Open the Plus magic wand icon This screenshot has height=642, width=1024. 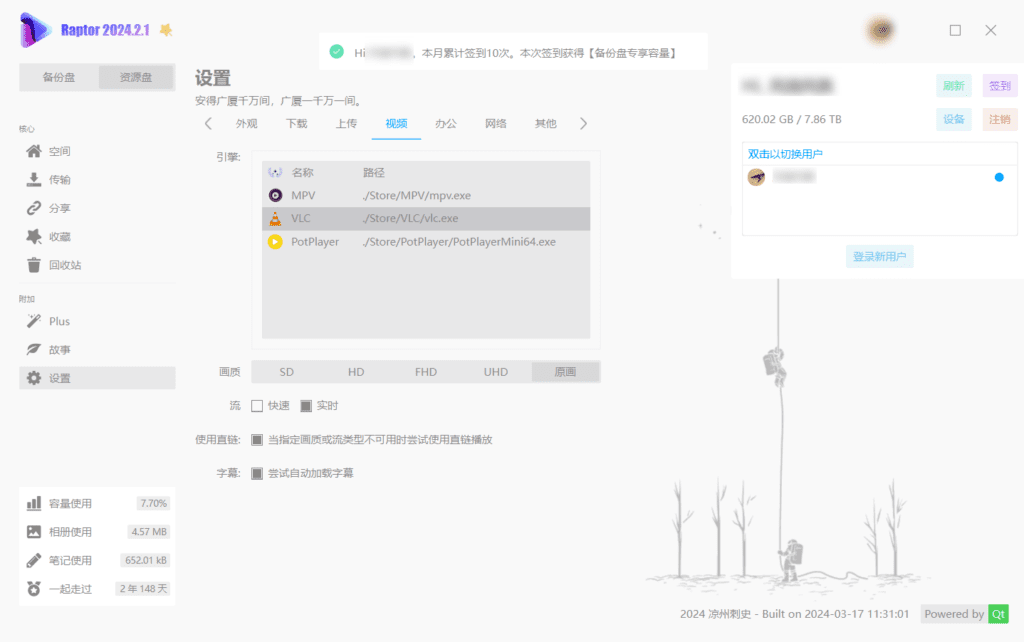click(x=34, y=321)
